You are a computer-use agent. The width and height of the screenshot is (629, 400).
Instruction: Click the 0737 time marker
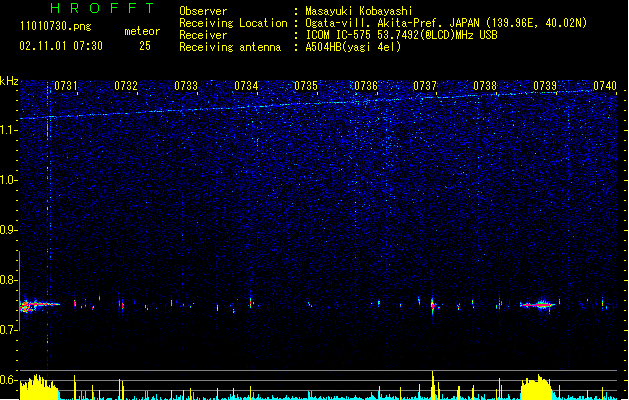(425, 86)
